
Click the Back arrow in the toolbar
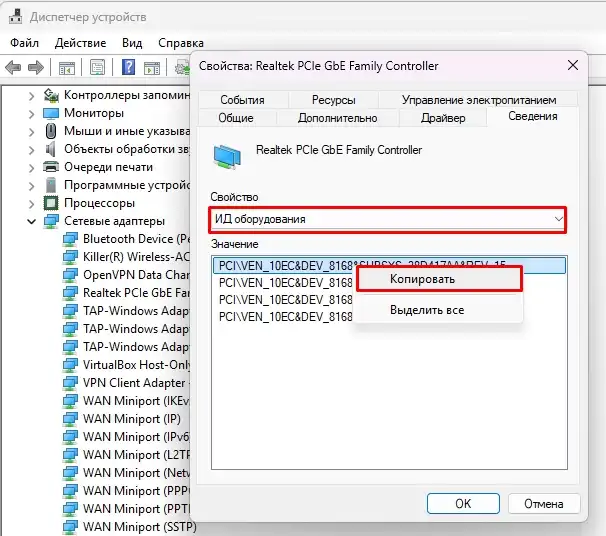(13, 68)
